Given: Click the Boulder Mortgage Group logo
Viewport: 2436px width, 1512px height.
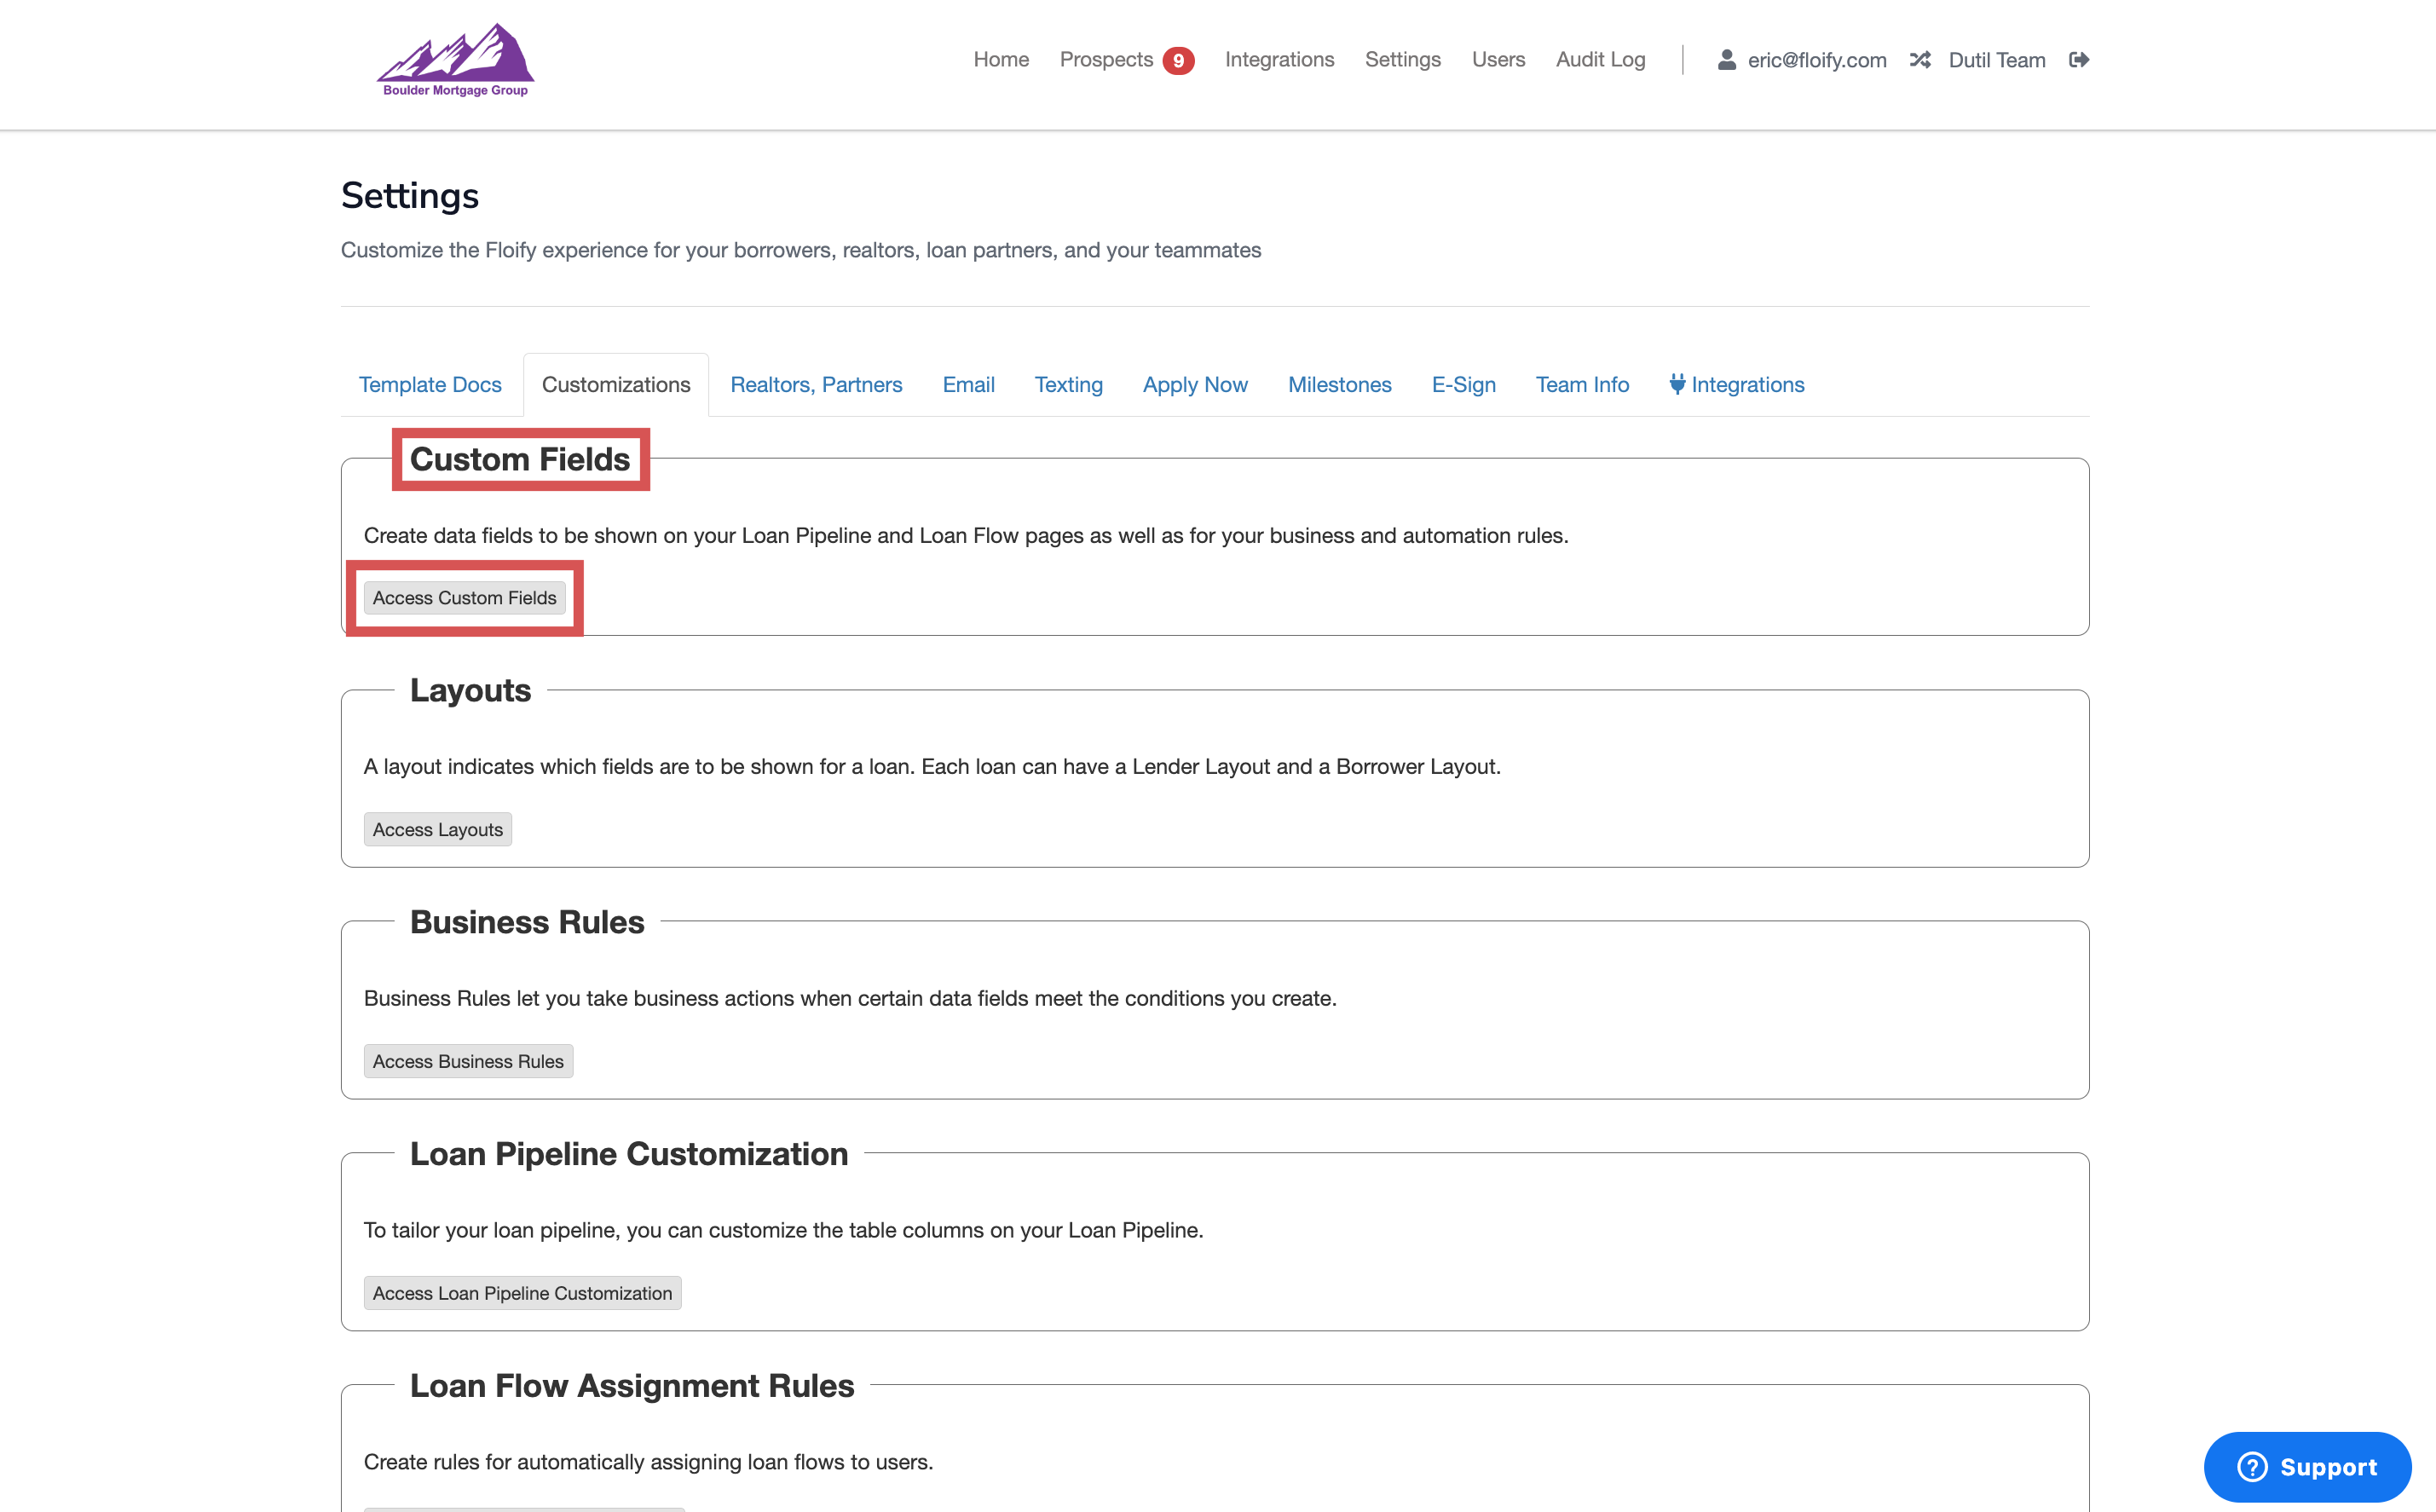Looking at the screenshot, I should tap(455, 60).
